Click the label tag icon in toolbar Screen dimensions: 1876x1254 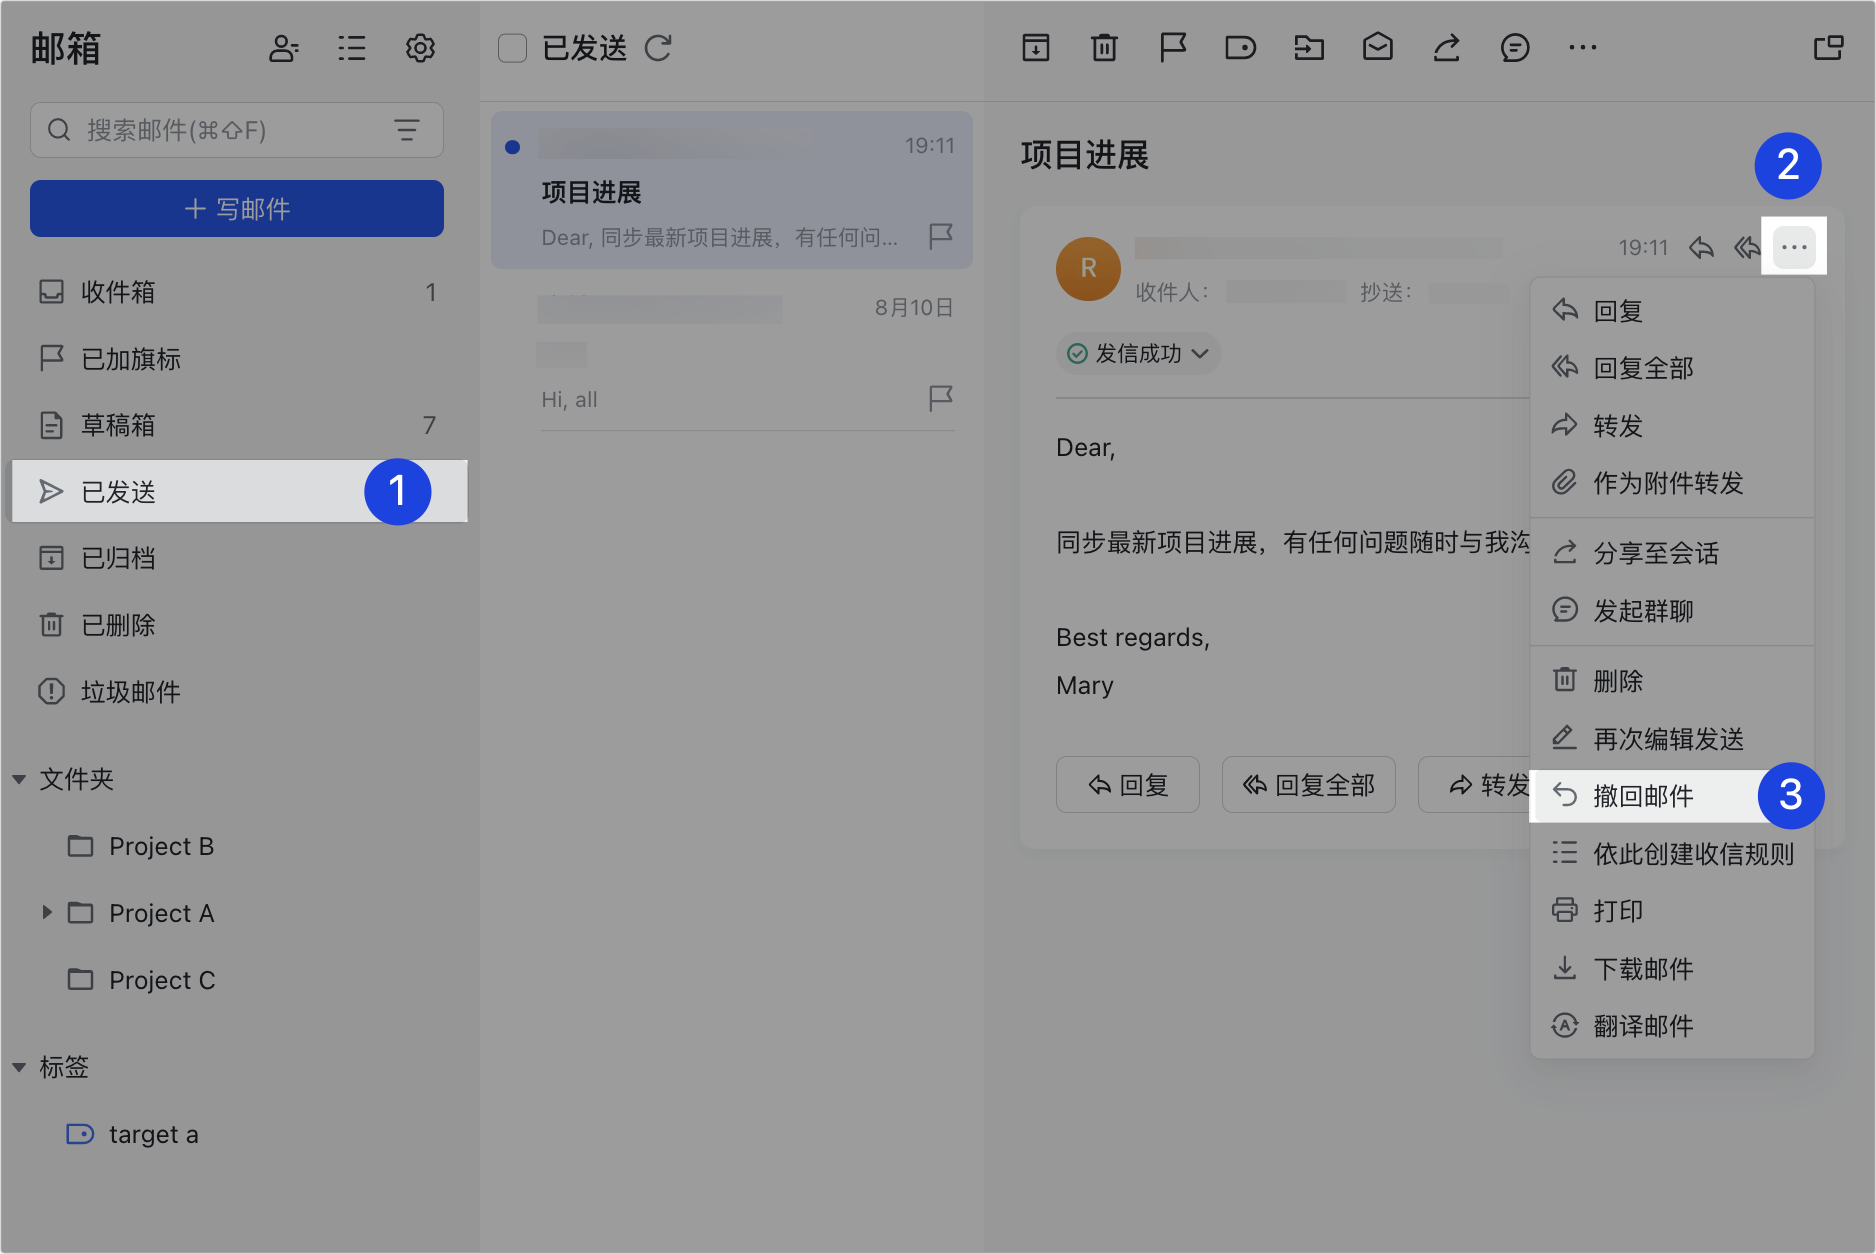tap(1240, 47)
